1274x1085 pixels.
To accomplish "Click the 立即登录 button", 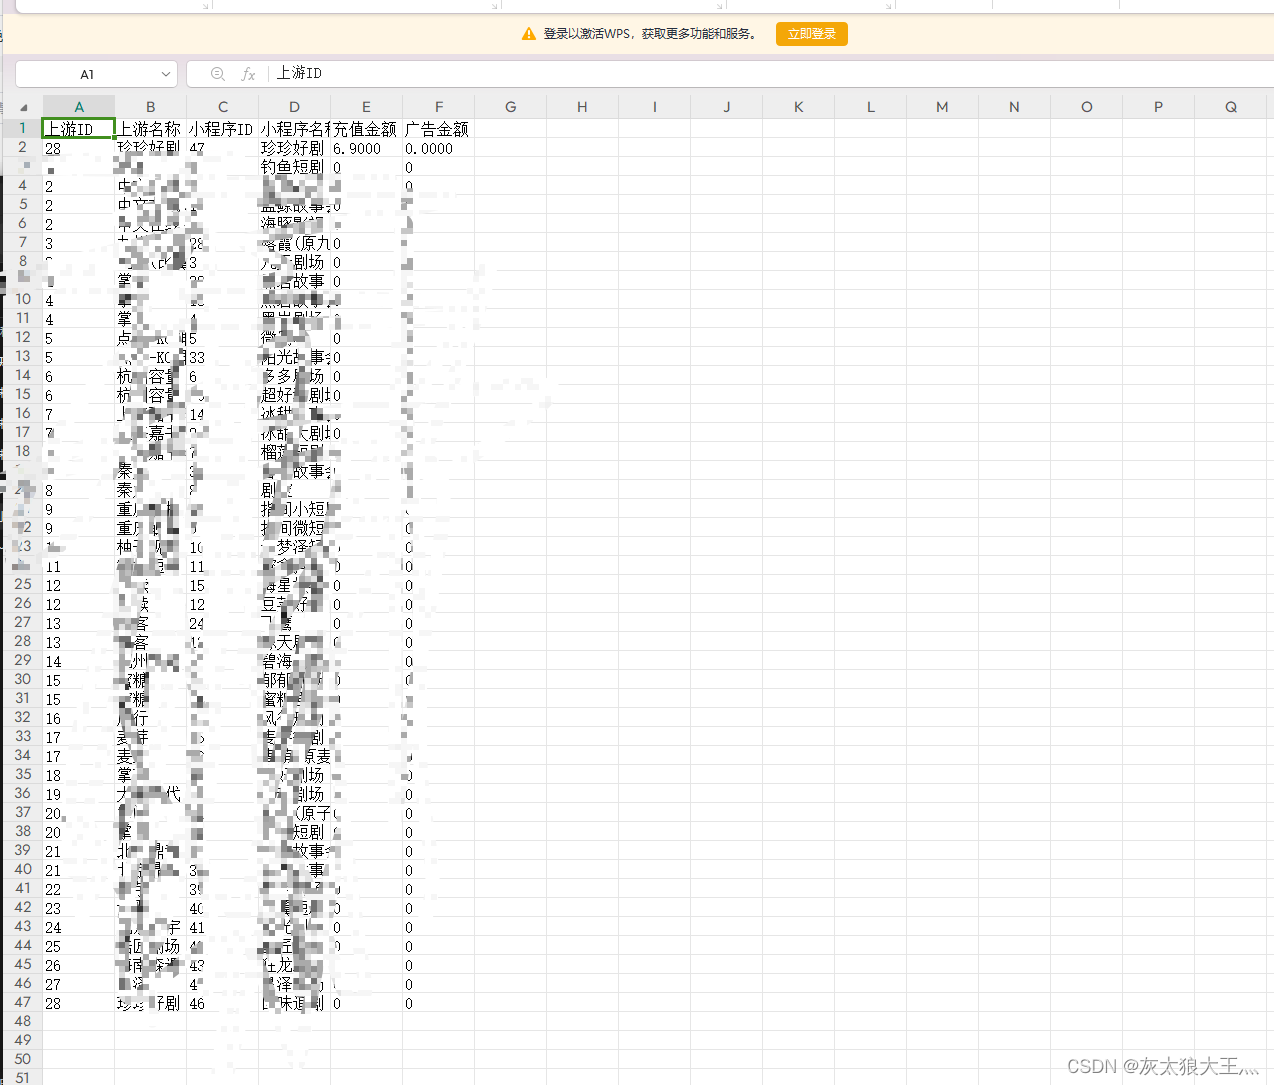I will click(x=811, y=33).
